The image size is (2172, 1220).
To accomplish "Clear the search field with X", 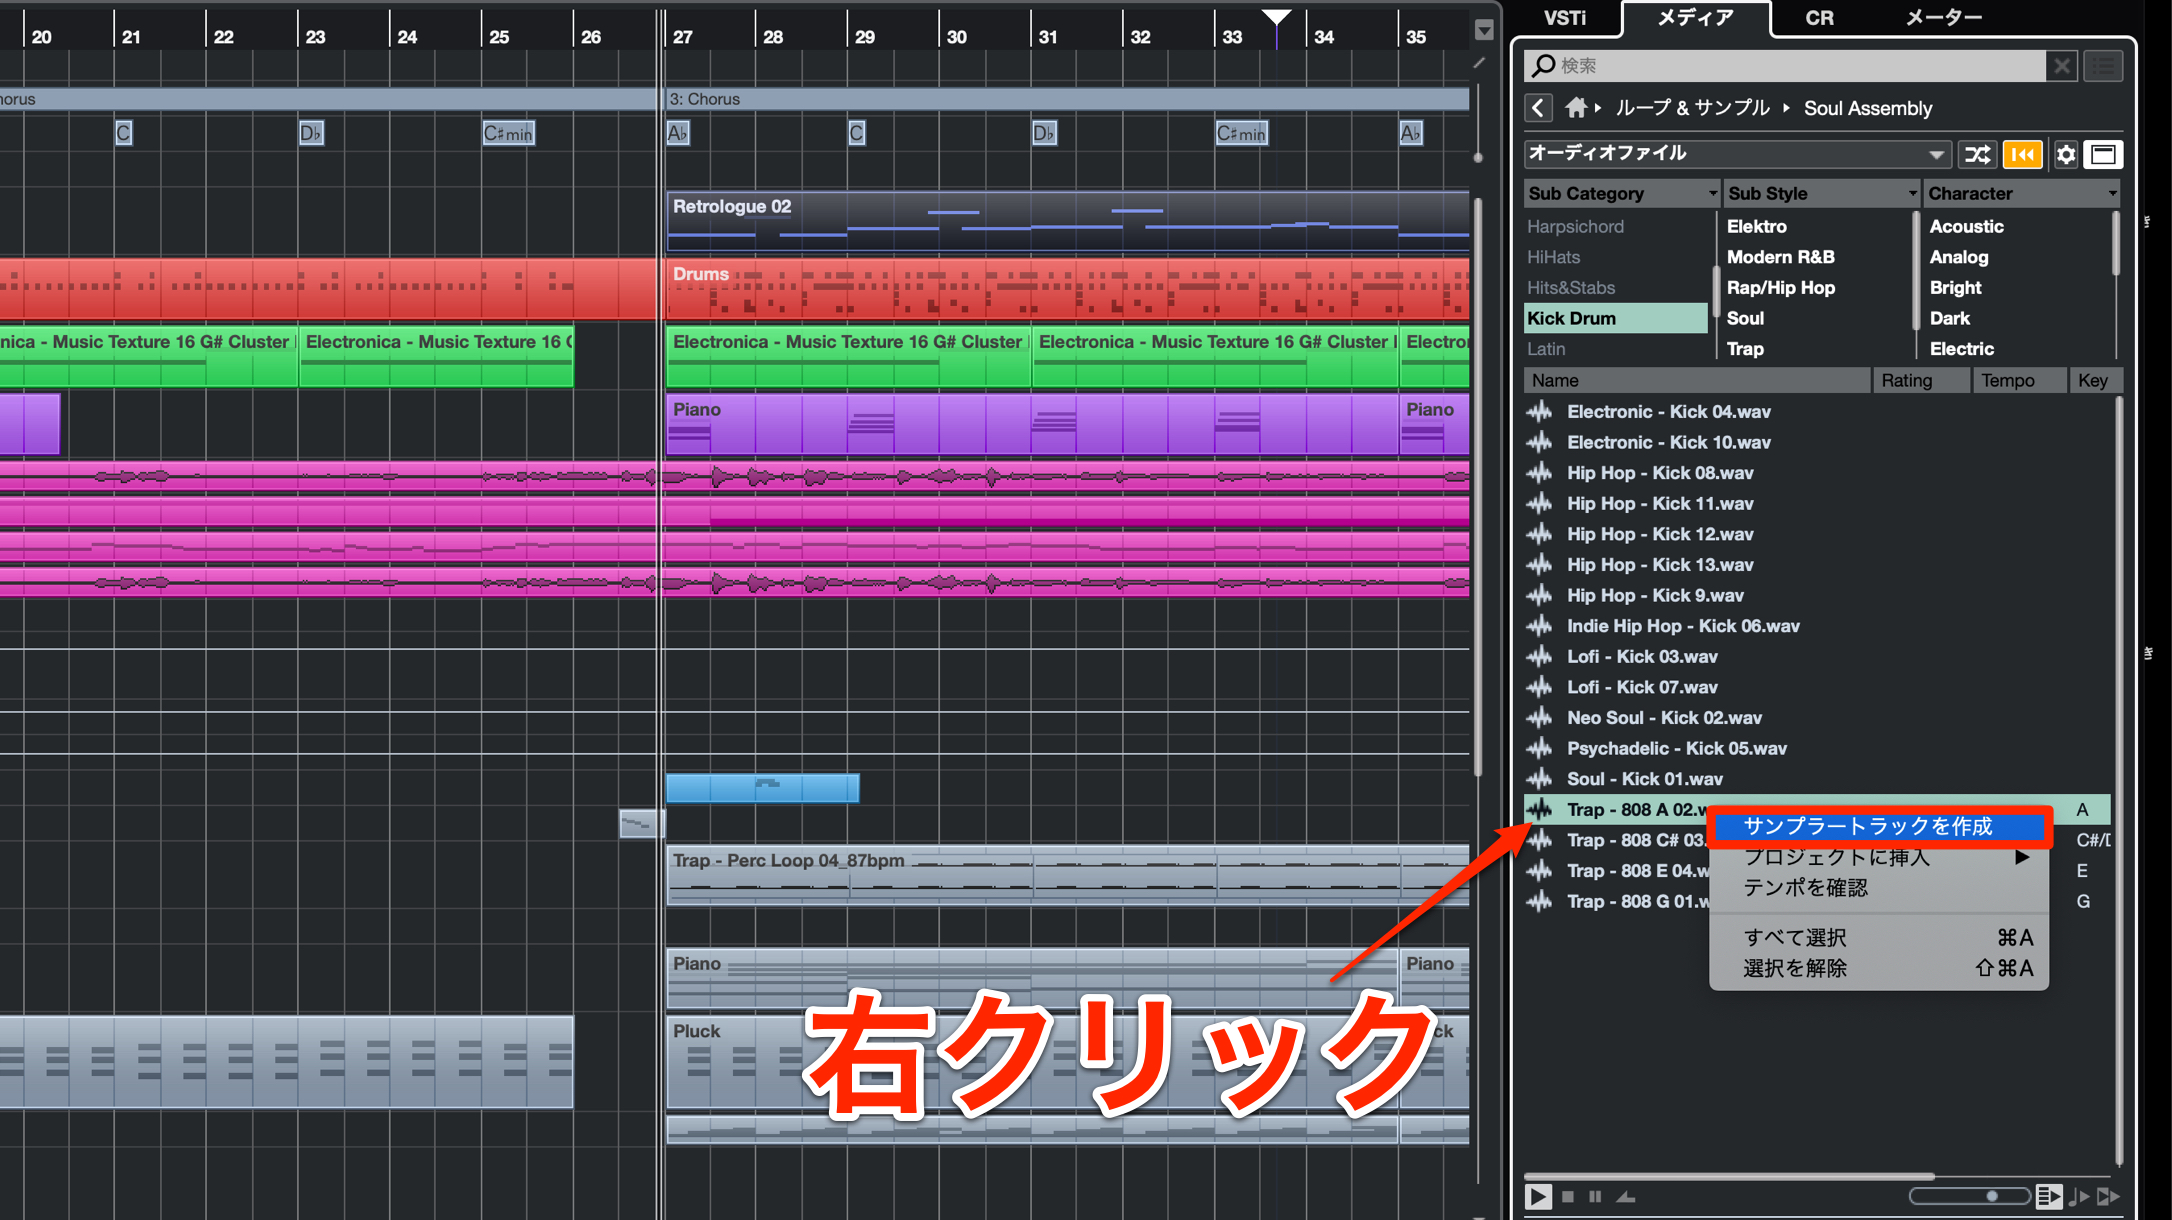I will coord(2061,66).
